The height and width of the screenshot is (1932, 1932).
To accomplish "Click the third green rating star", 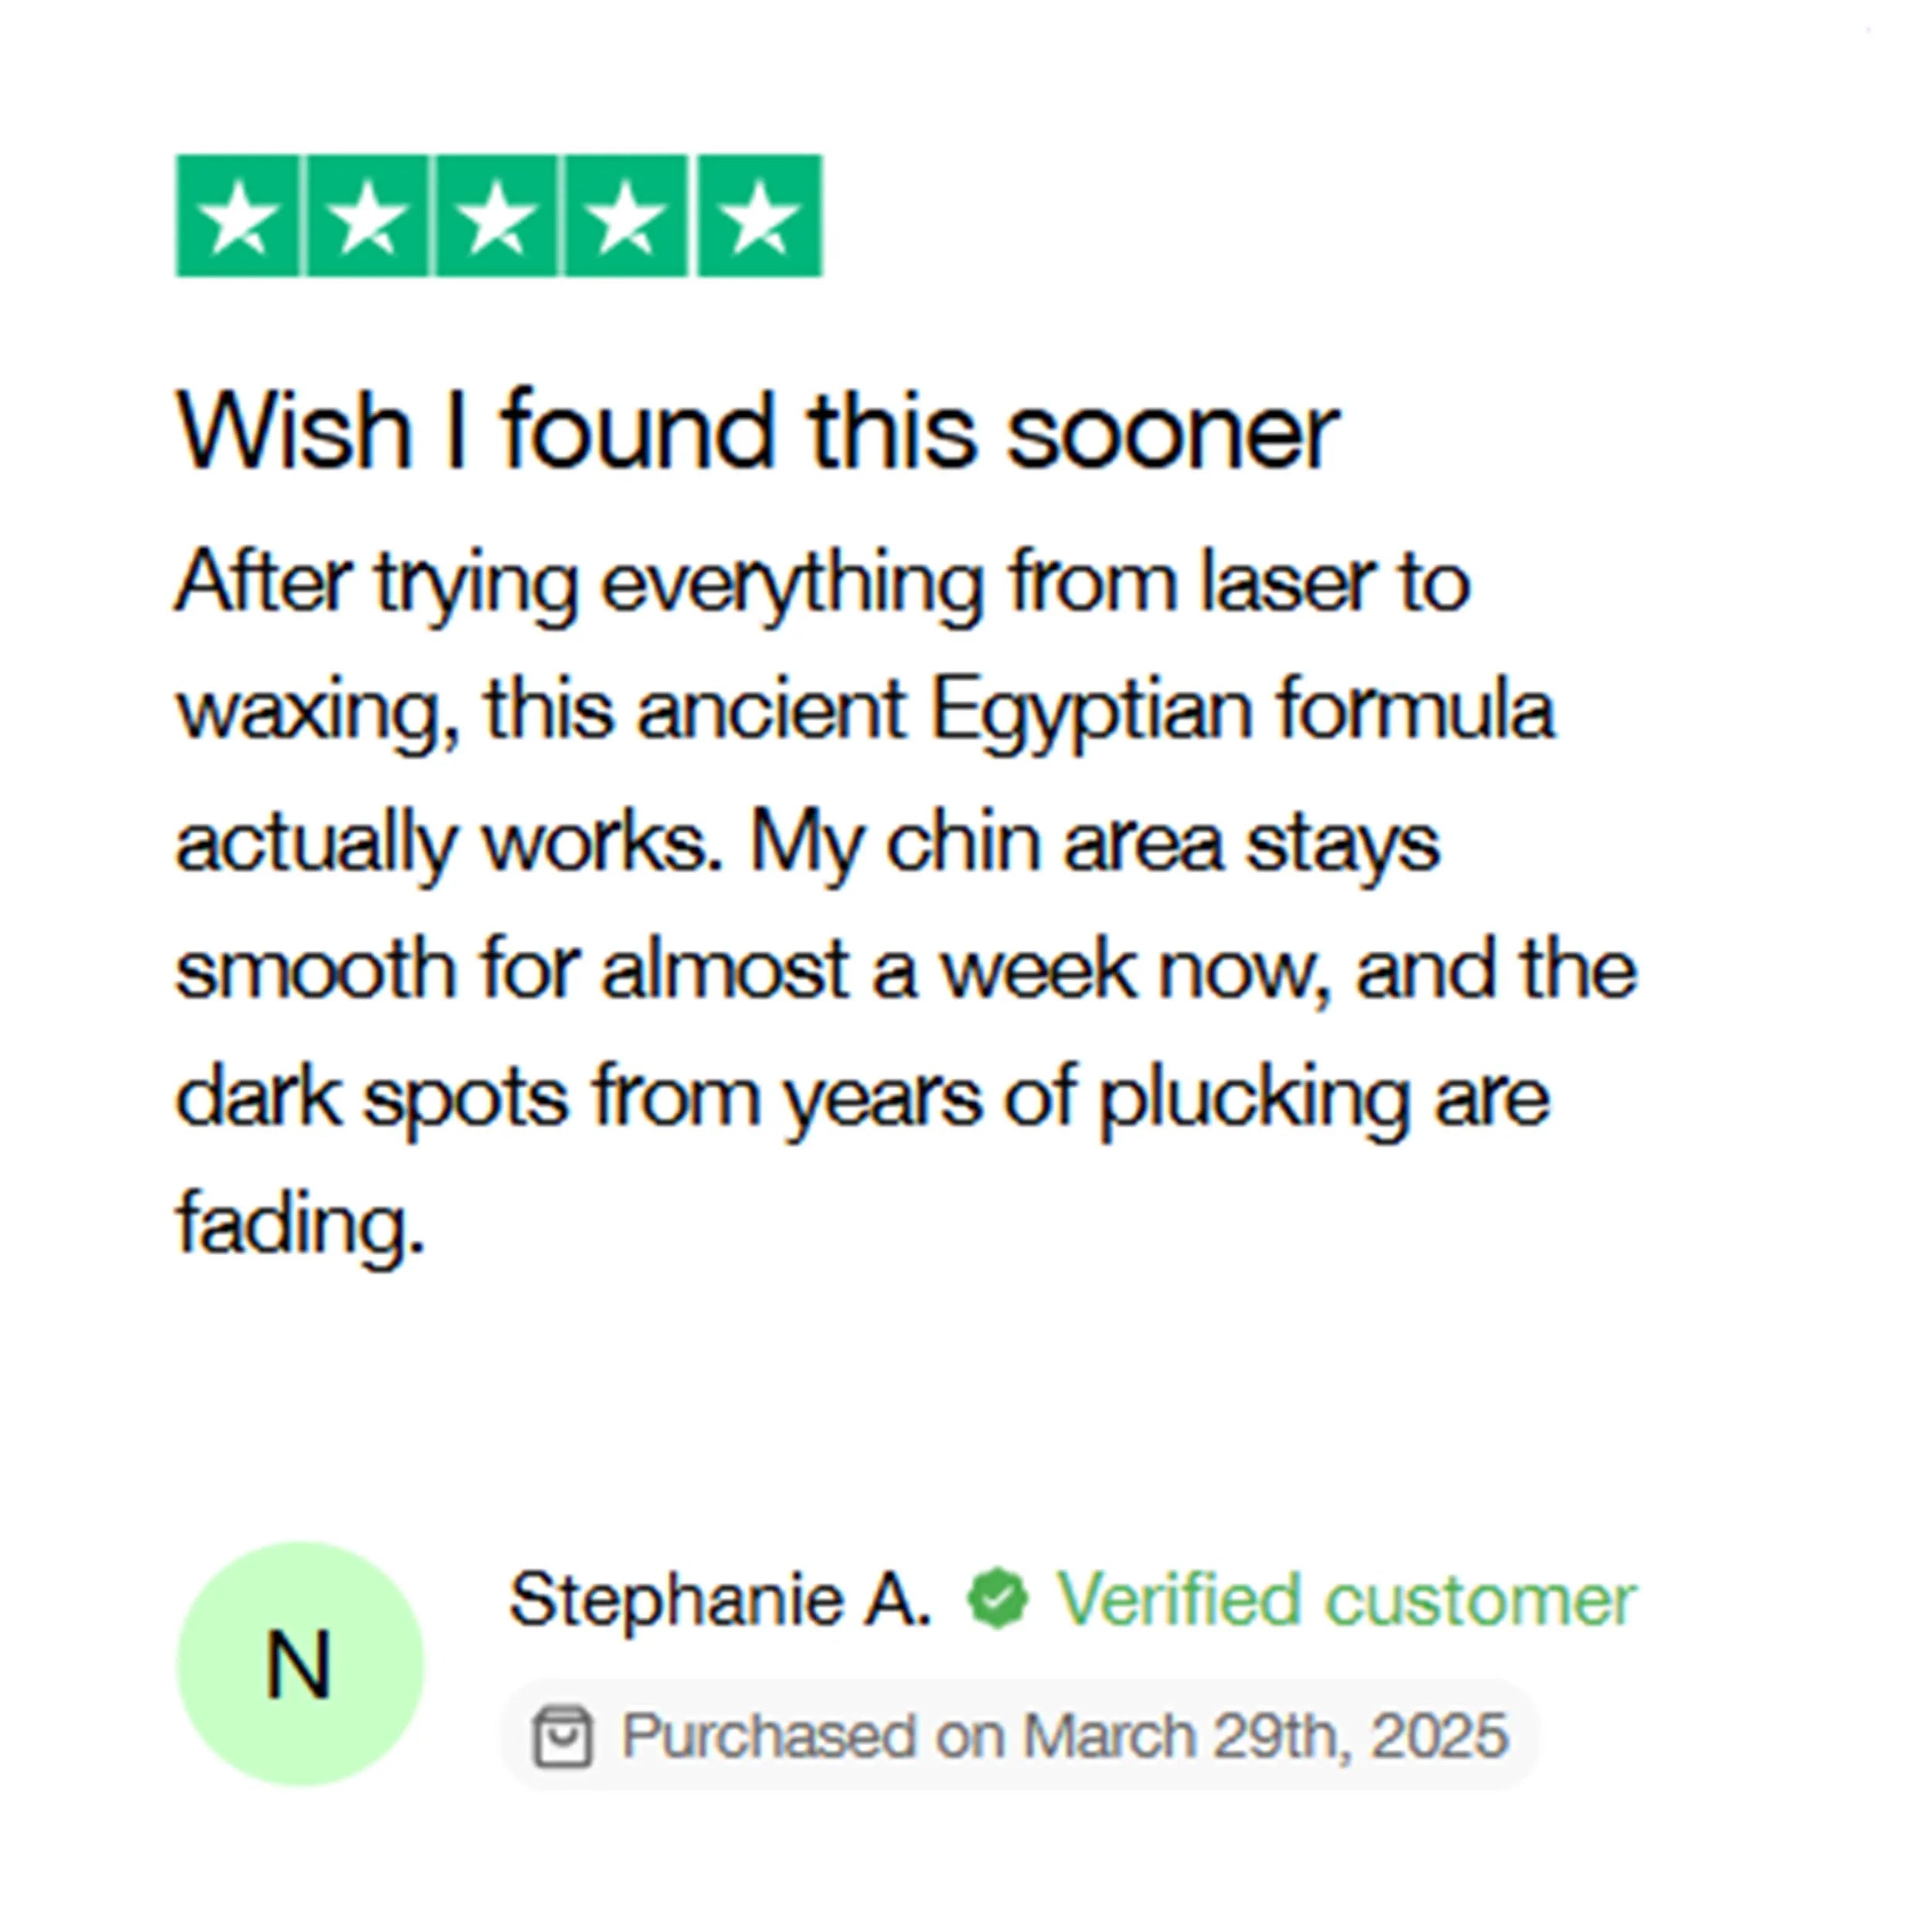I will coord(497,216).
